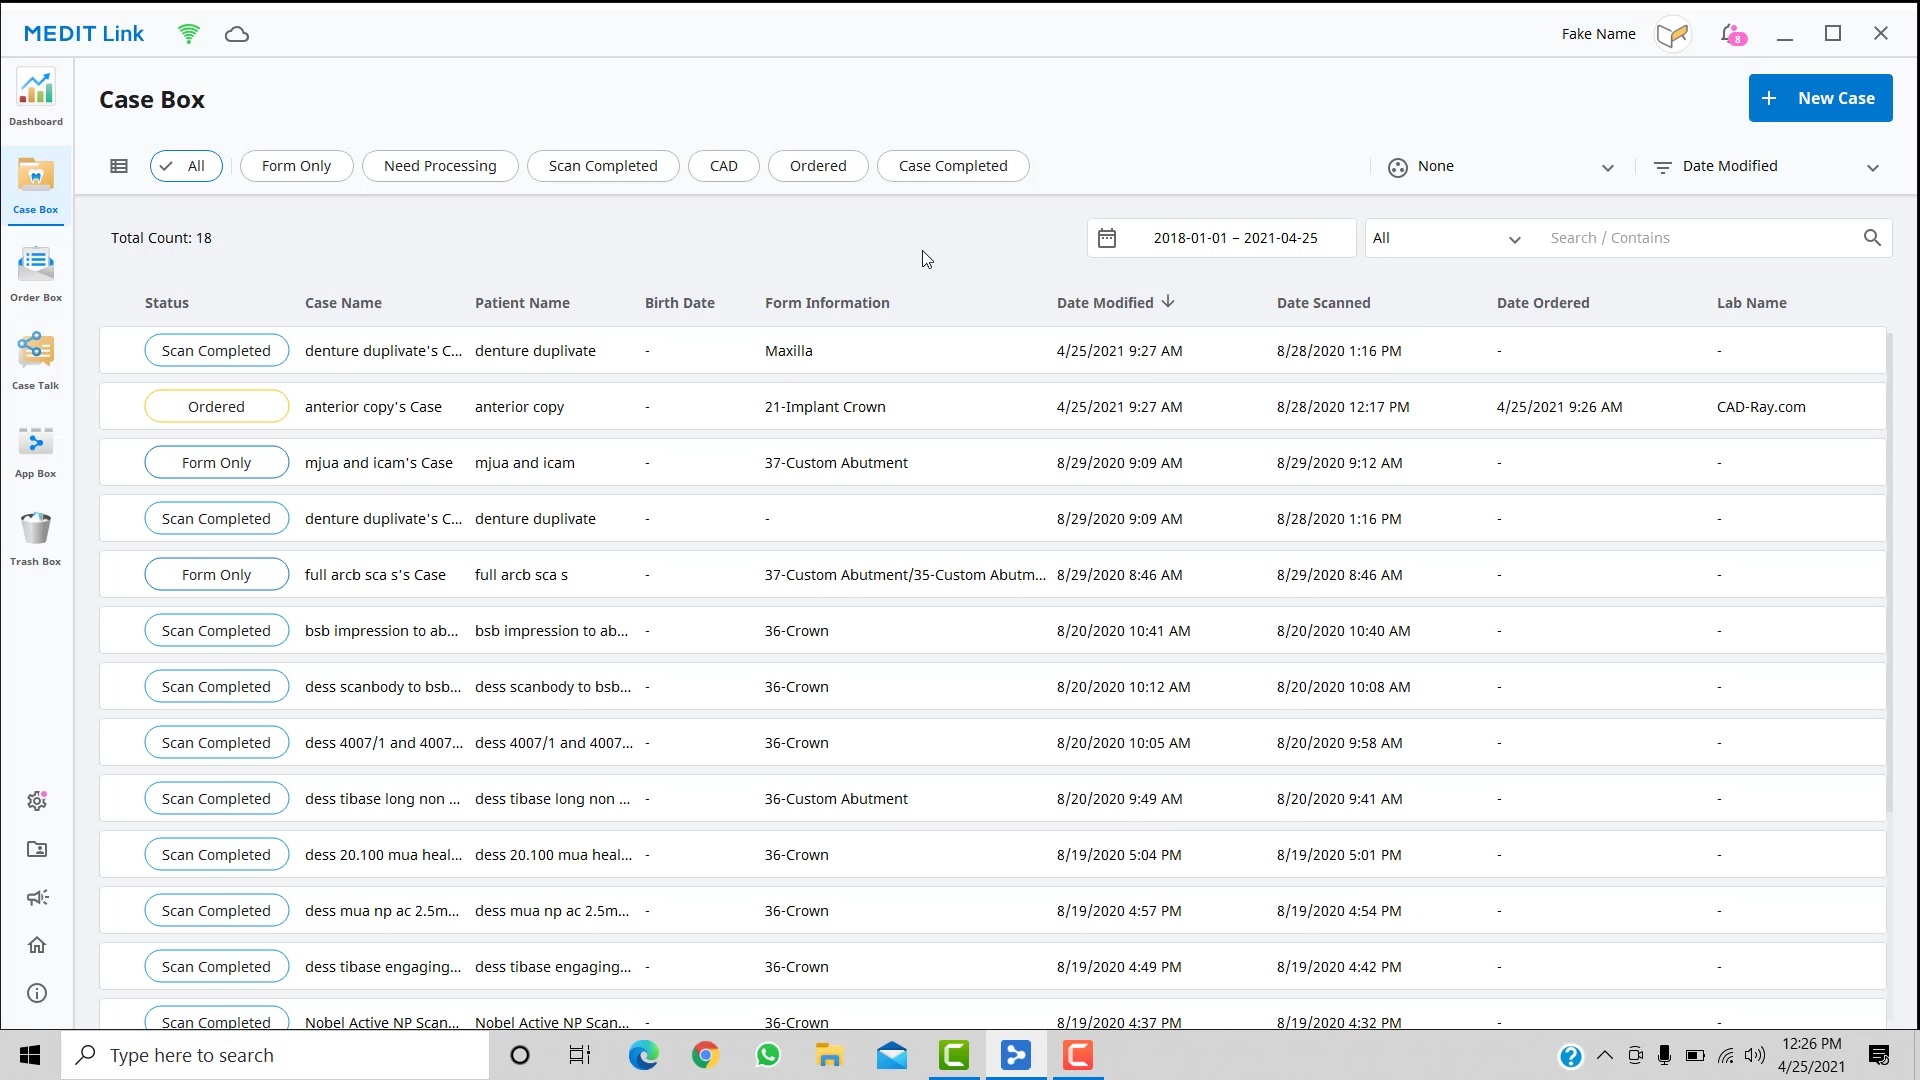Click Windows taskbar search box
This screenshot has height=1080, width=1920.
point(275,1055)
